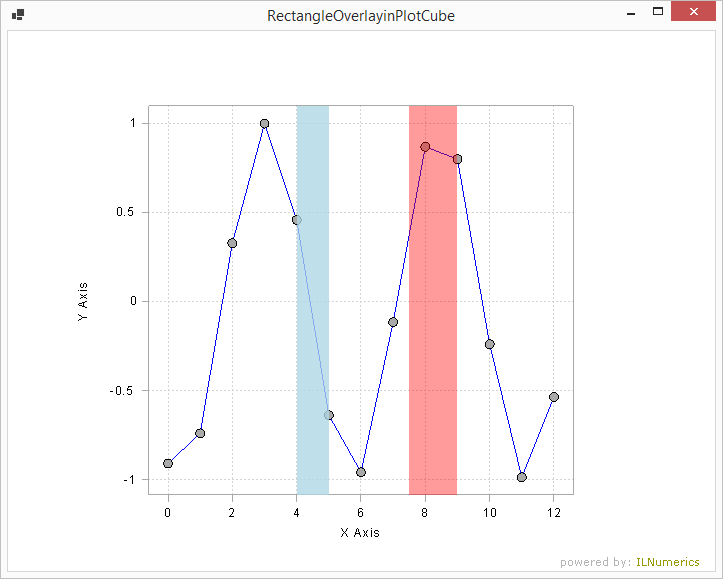The width and height of the screenshot is (723, 579).
Task: Select the data point marker at x=7
Action: 393,322
